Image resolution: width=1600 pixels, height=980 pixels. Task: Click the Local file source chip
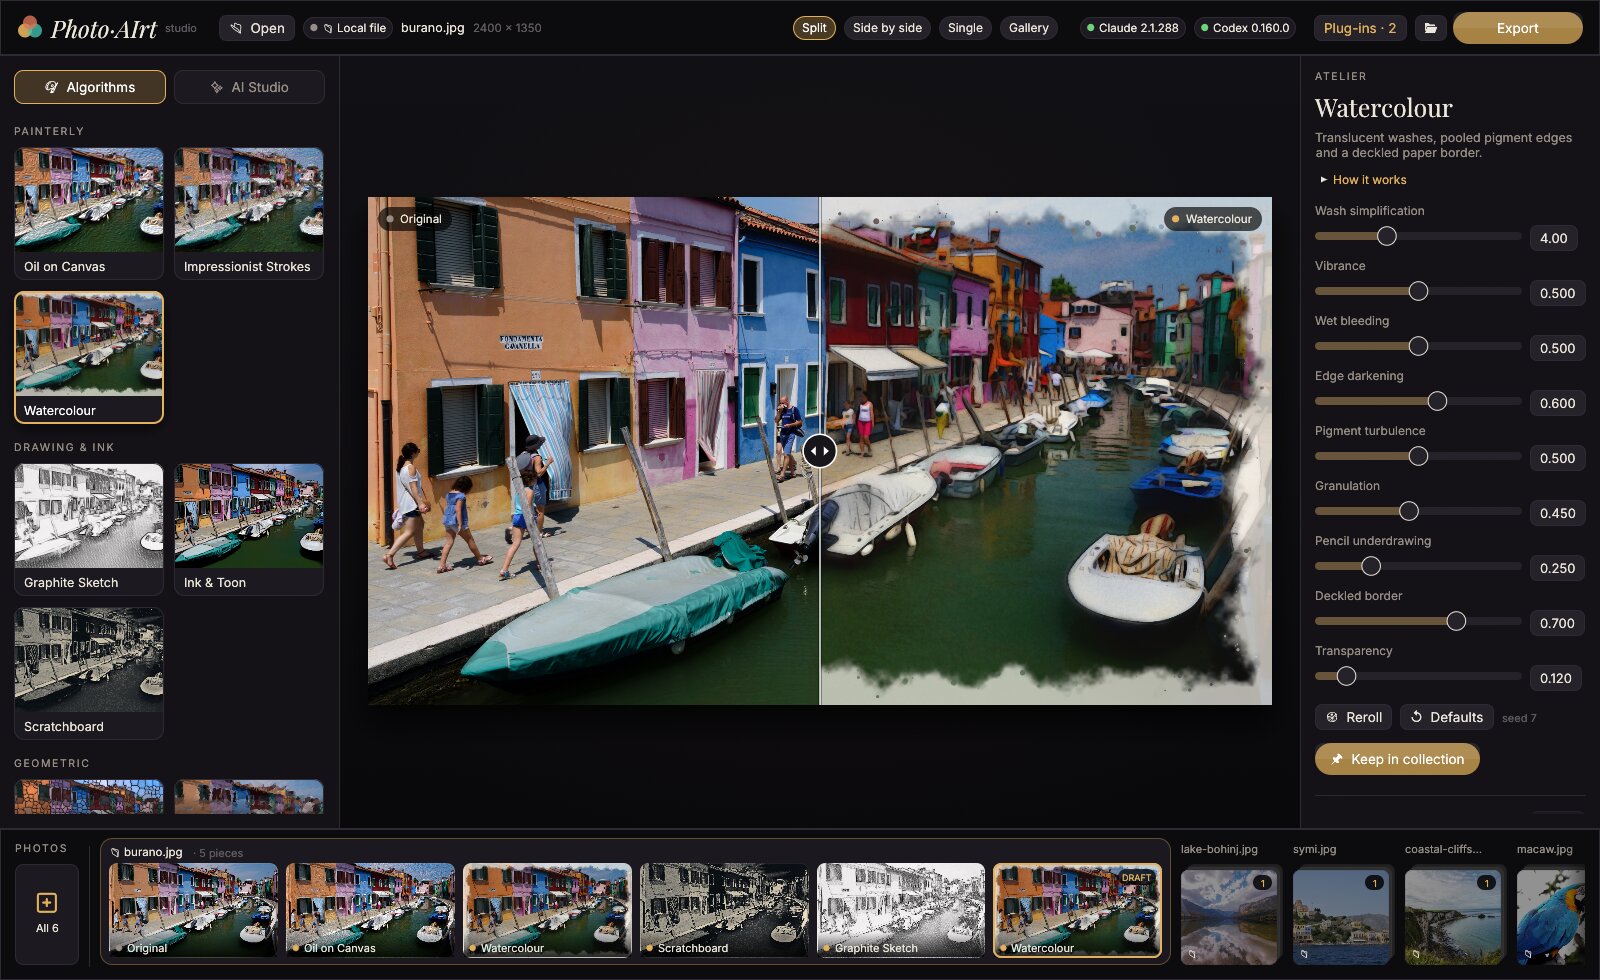click(348, 28)
